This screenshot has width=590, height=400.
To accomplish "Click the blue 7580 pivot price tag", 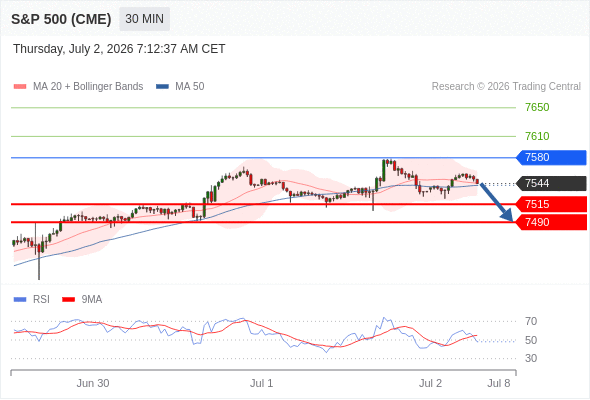I will [x=551, y=157].
